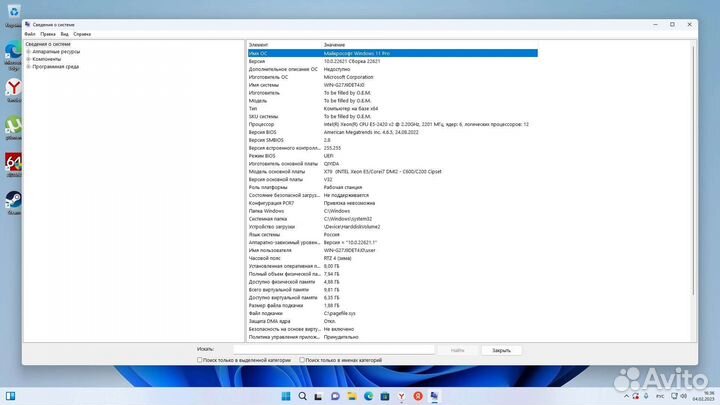
Task: Select the 'Папка Windows' row
Action: pos(392,211)
